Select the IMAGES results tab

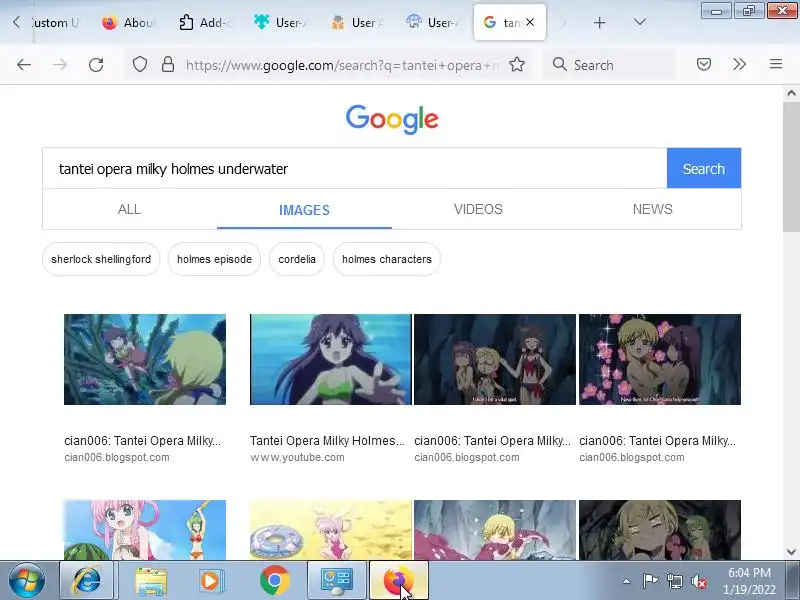[304, 210]
